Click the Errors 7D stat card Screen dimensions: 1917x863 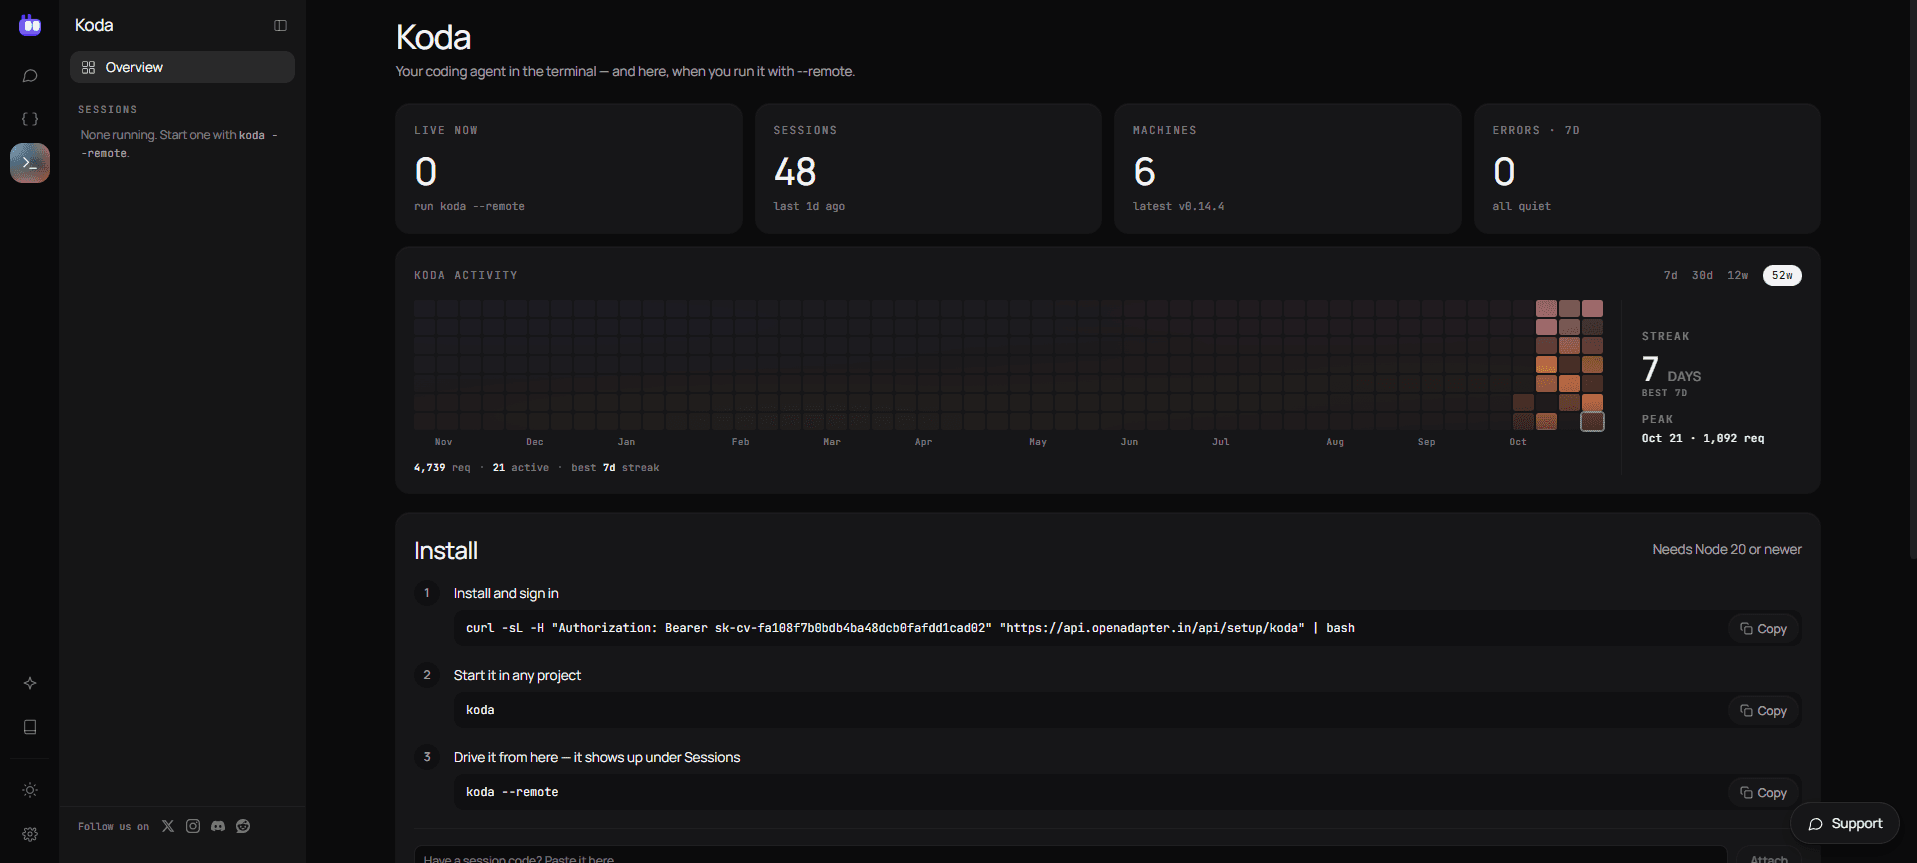coord(1647,169)
